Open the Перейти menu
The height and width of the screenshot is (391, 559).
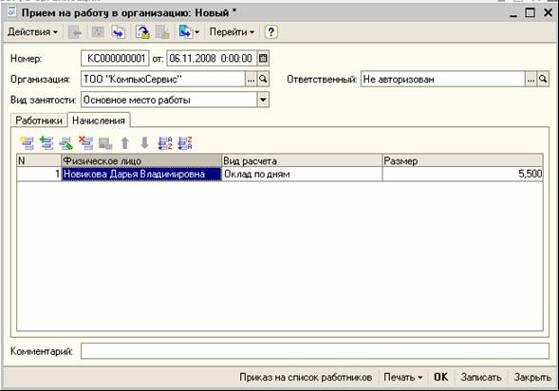pos(232,32)
